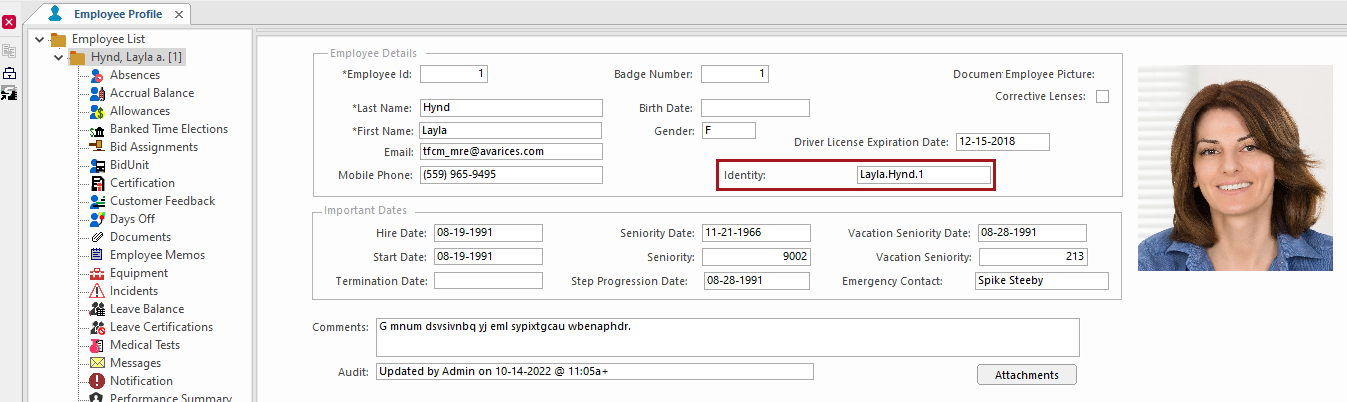Switch to the Employee Profile tab
The image size is (1347, 402).
[x=117, y=14]
